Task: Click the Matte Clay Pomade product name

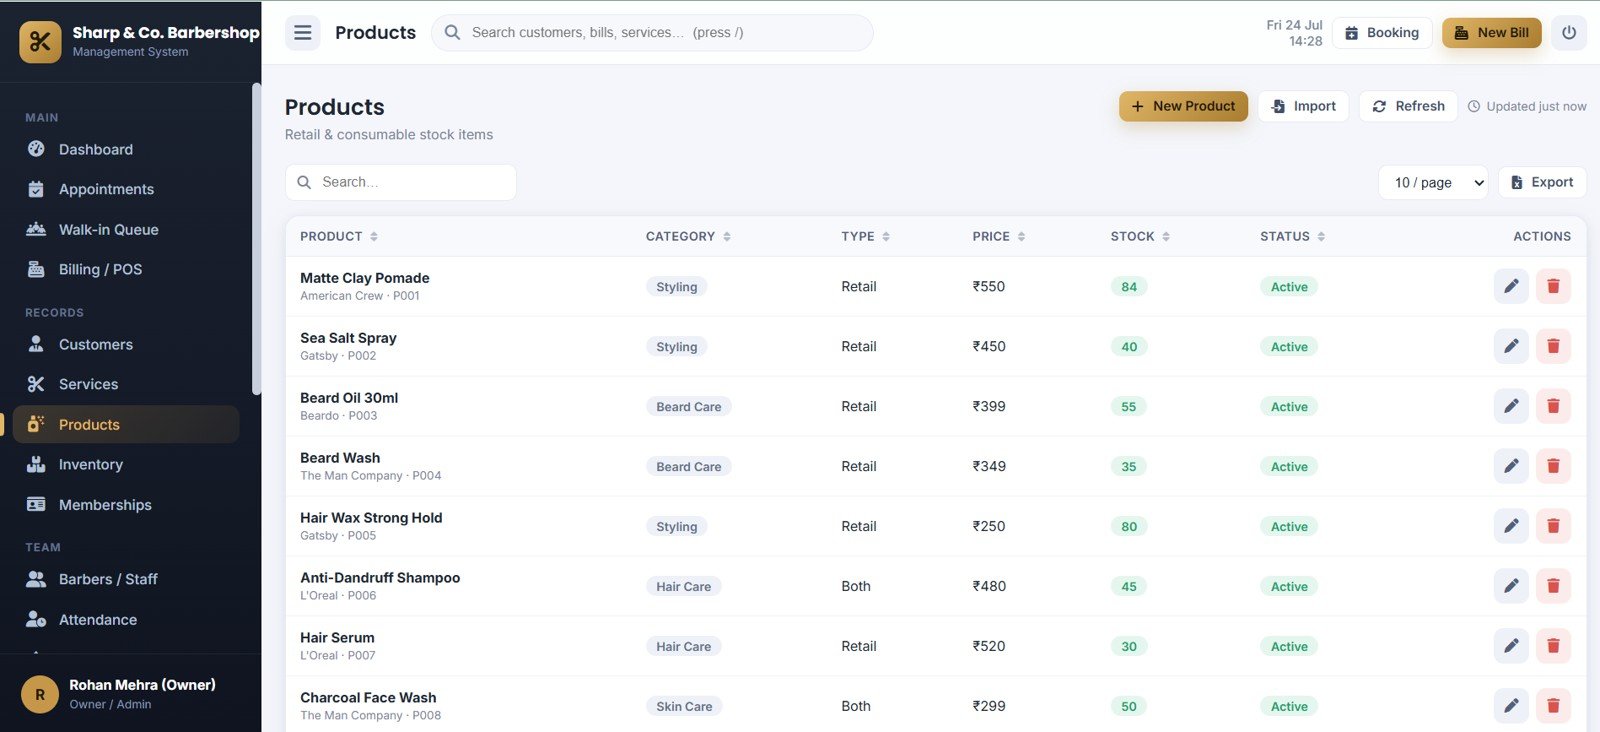Action: tap(365, 278)
